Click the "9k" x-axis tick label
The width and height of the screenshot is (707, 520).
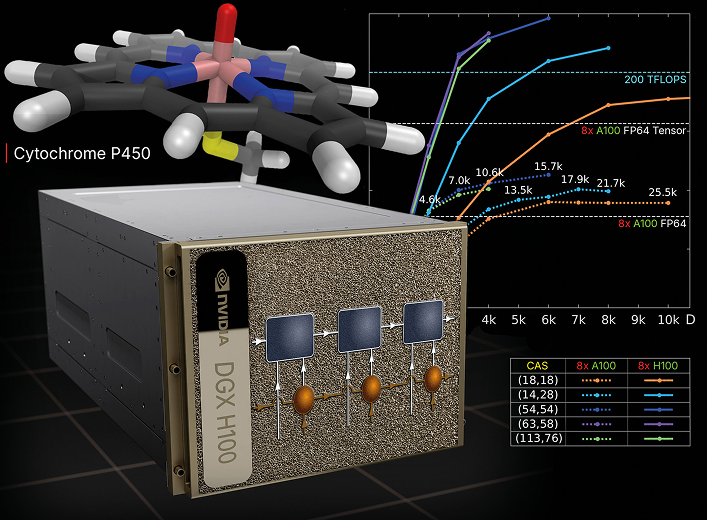pos(638,320)
